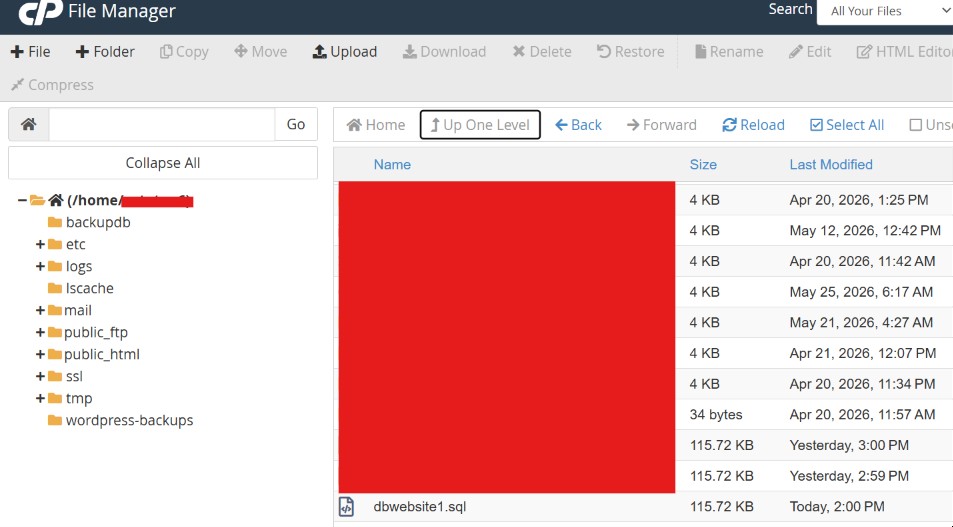Click the ssl folder icon
Image resolution: width=953 pixels, height=527 pixels.
pyautogui.click(x=55, y=376)
